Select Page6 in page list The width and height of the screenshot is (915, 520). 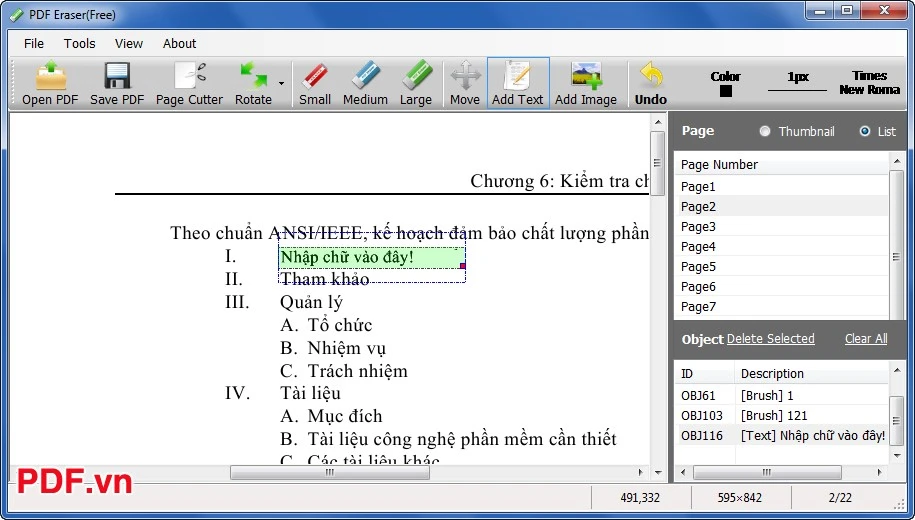pyautogui.click(x=781, y=286)
